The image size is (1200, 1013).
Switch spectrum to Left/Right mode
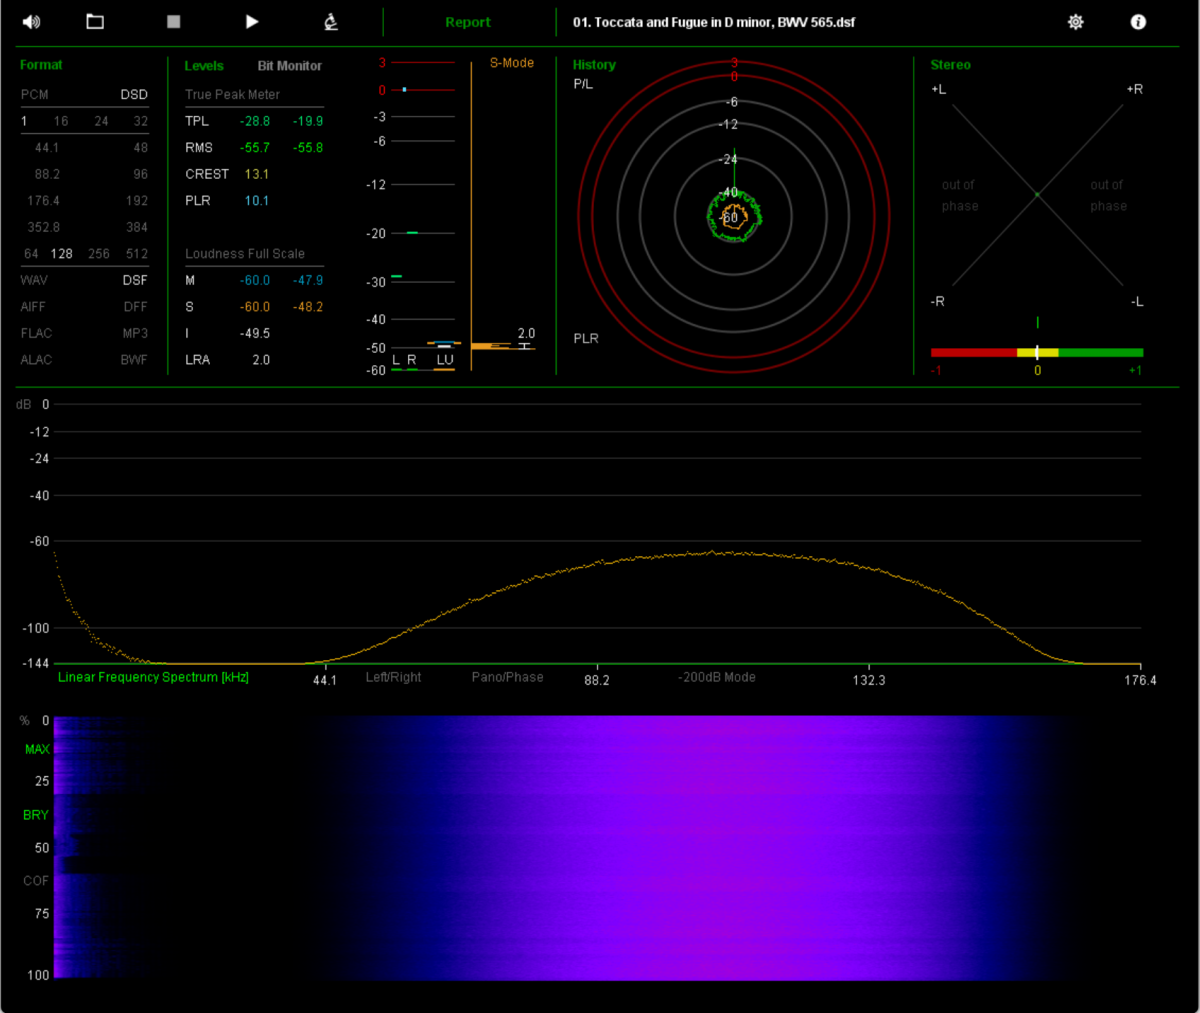coord(393,678)
